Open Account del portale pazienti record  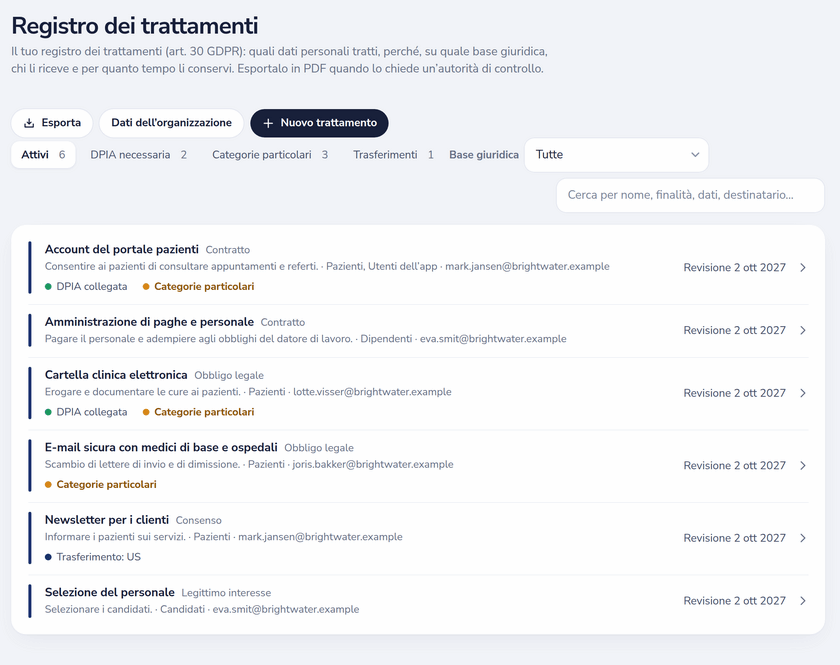tap(418, 267)
